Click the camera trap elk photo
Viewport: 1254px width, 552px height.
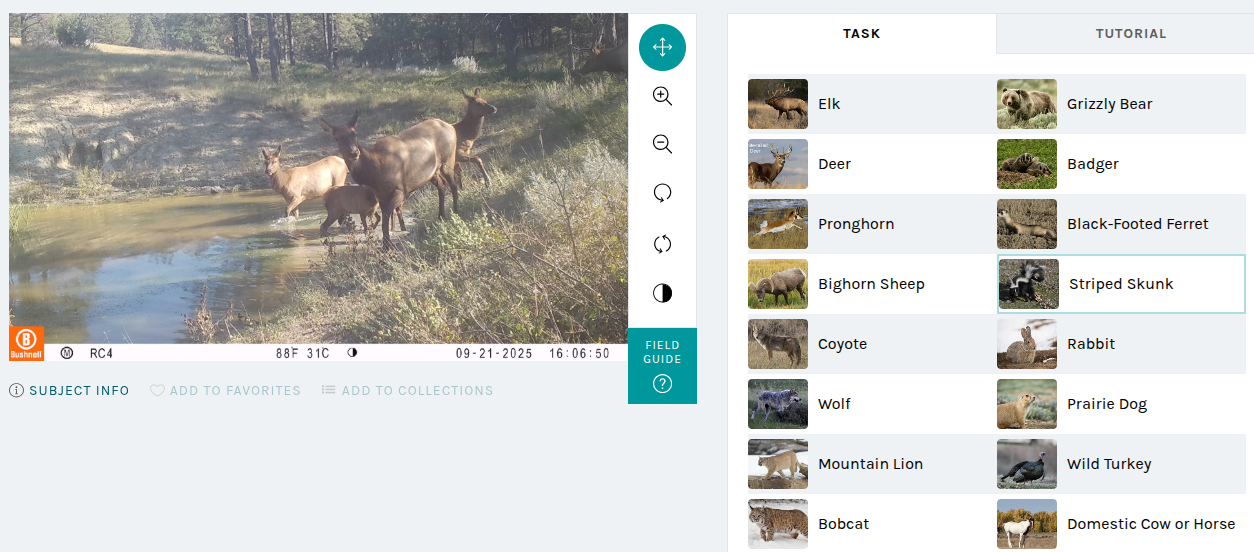318,178
